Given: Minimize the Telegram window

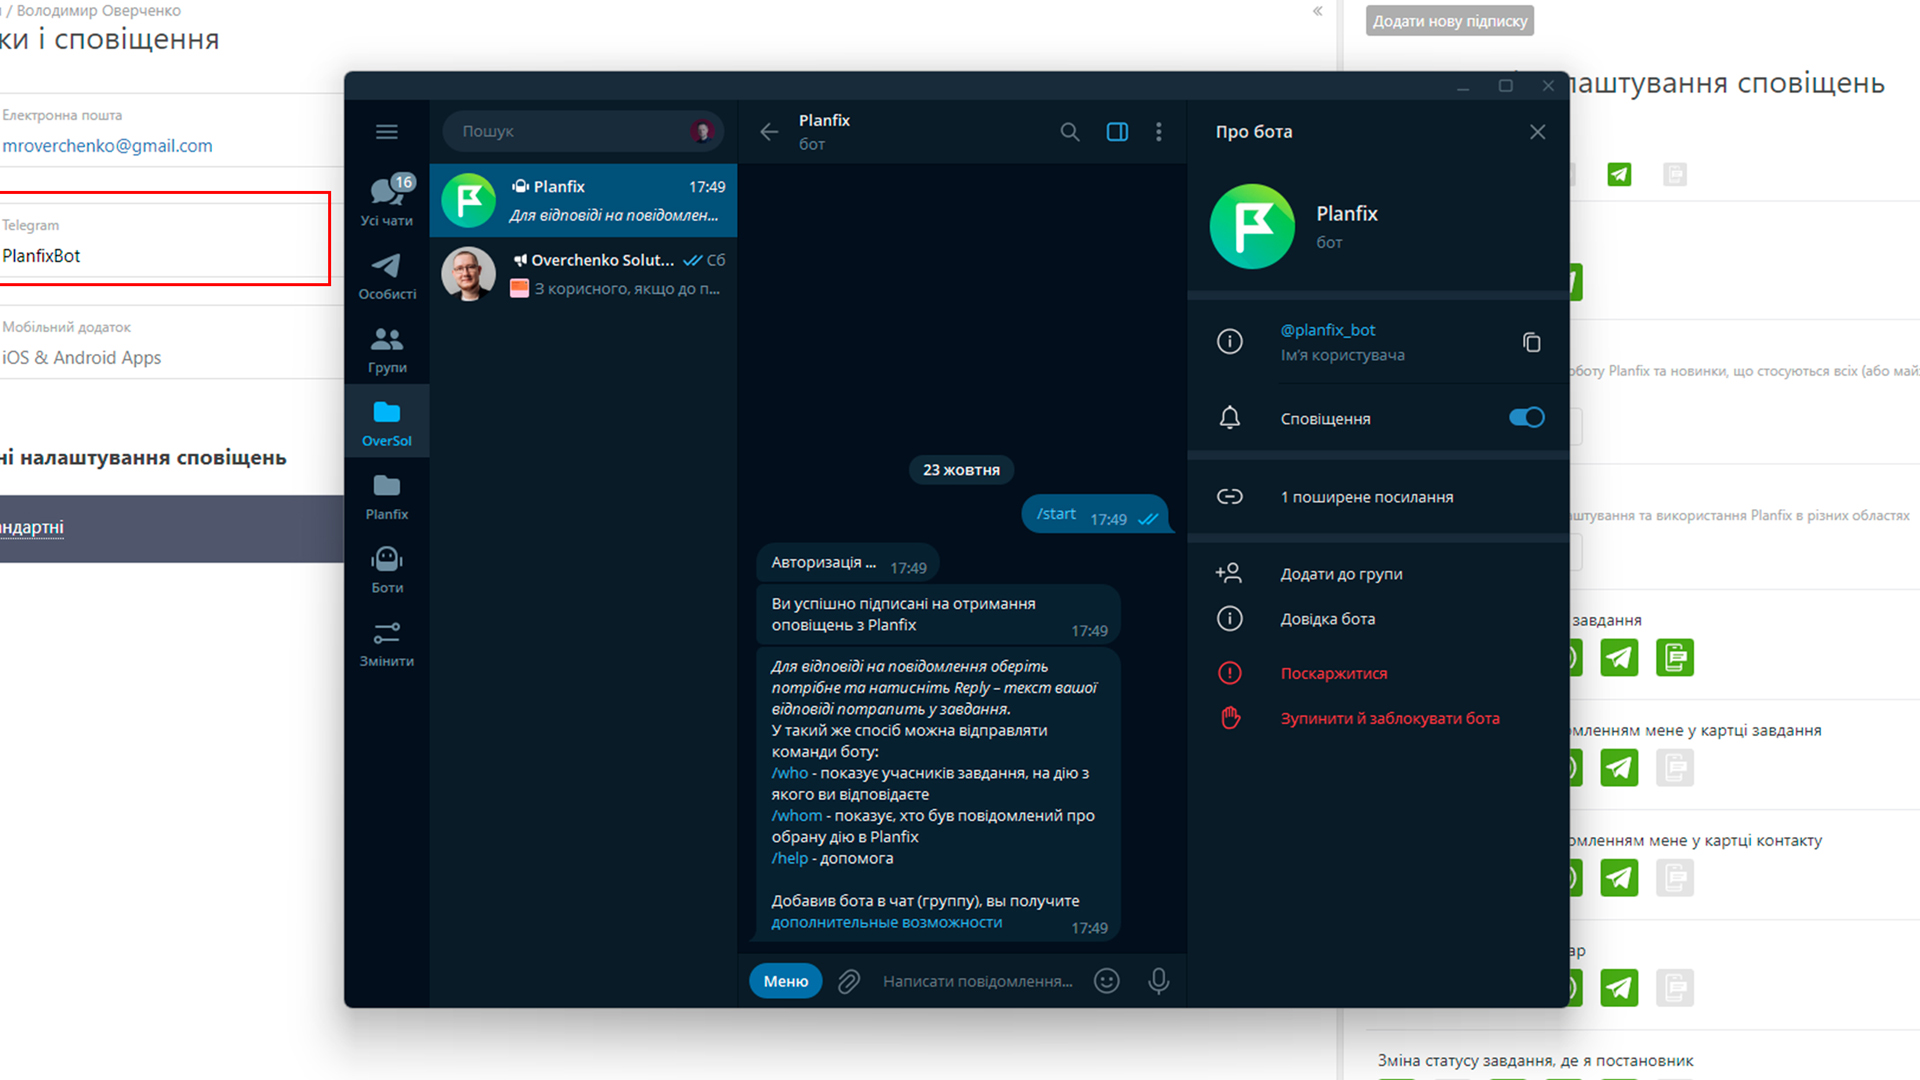Looking at the screenshot, I should click(x=1463, y=87).
